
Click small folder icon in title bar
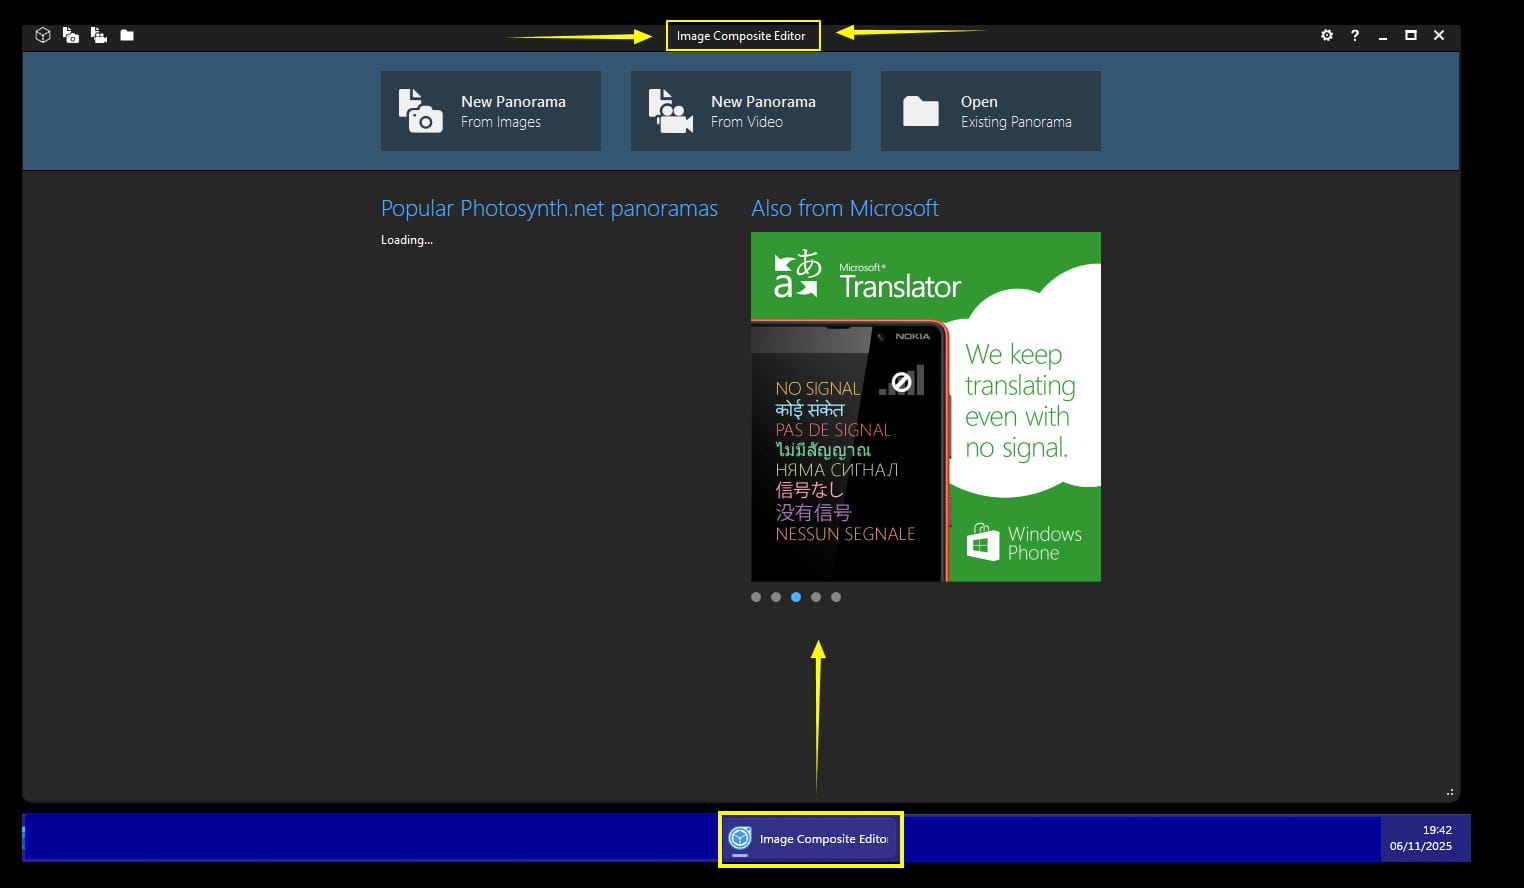pyautogui.click(x=127, y=35)
